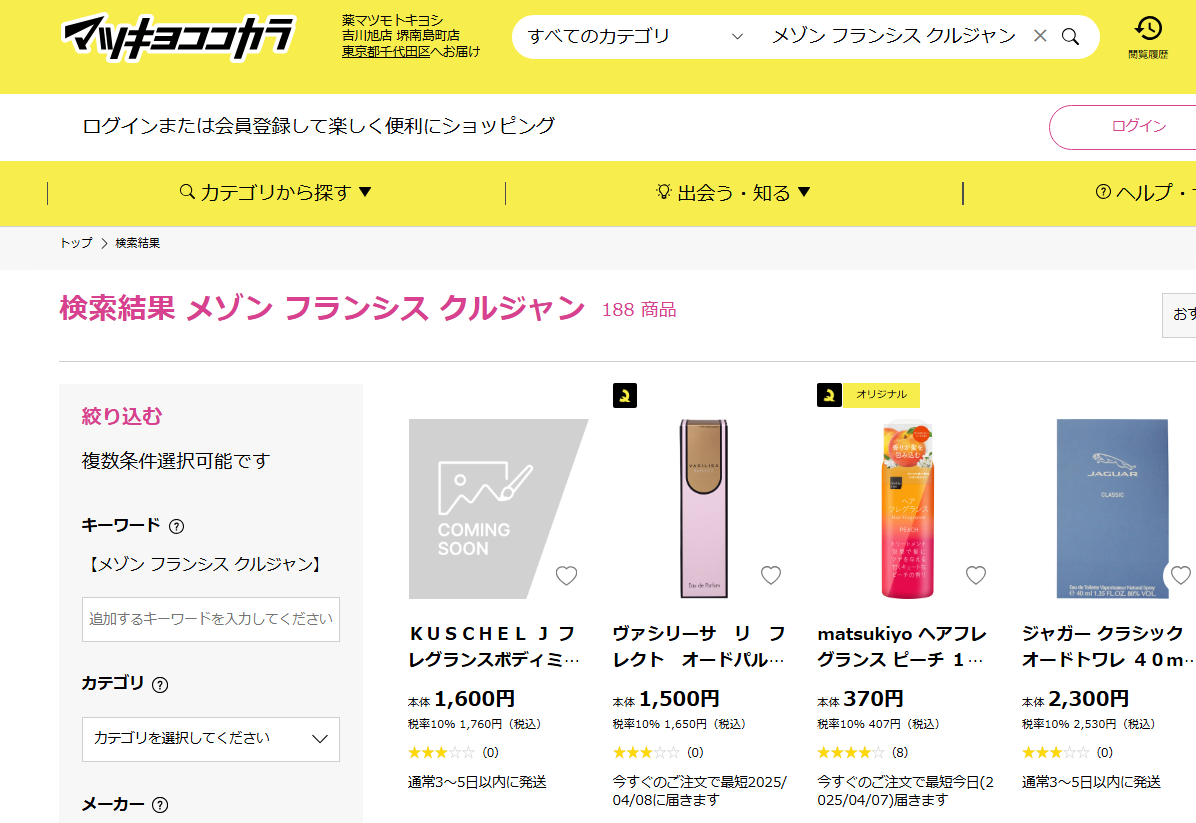Open the matsukiyo ヘアフレグランス ピーチ title
This screenshot has width=1196, height=823.
coord(902,647)
